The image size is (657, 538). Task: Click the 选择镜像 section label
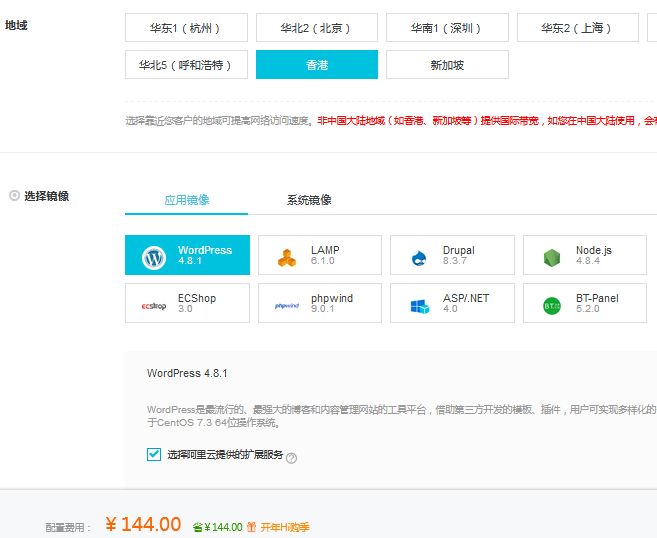[47, 196]
